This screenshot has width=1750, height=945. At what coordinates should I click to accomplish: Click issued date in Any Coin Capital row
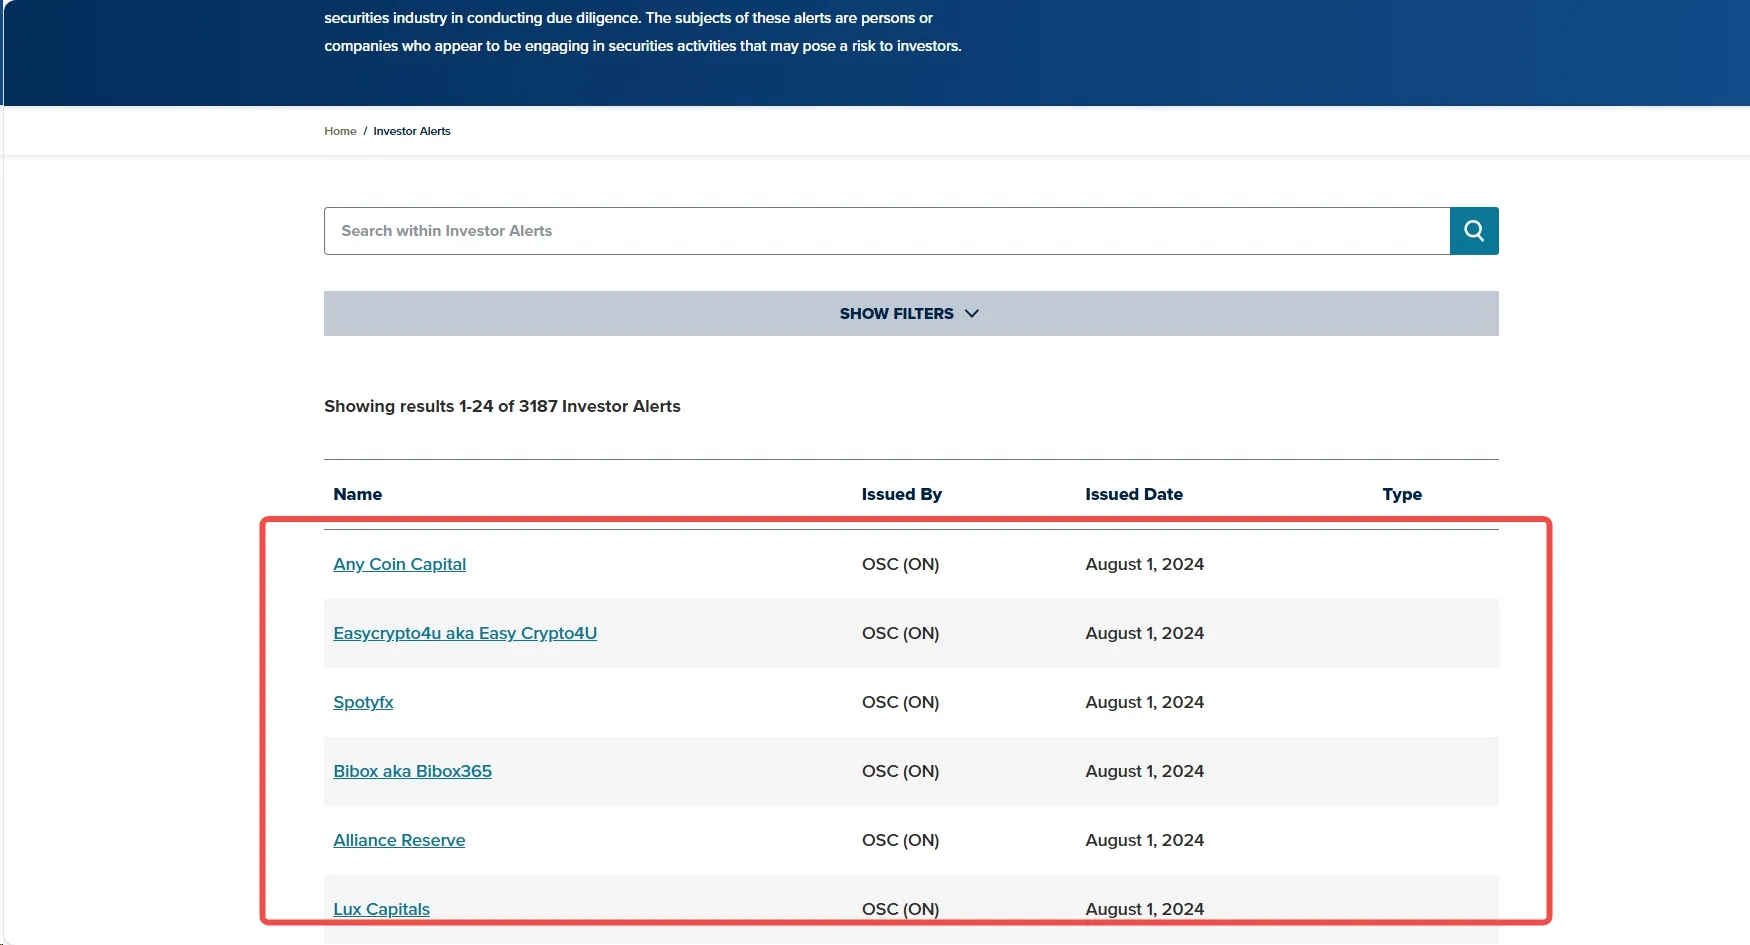1145,564
